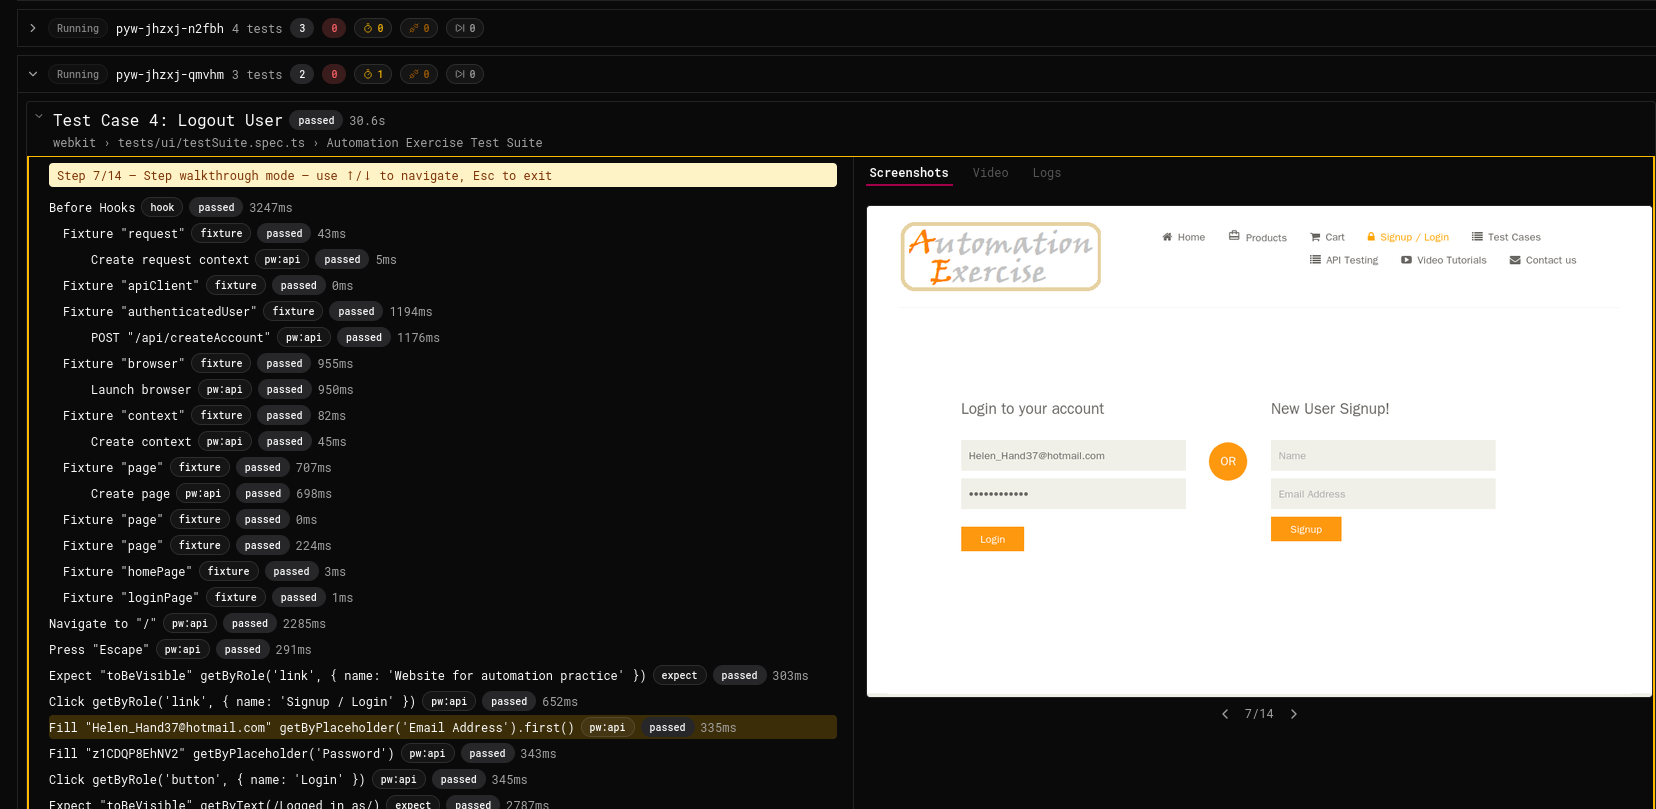Select the Before Hooks step
Image resolution: width=1656 pixels, height=809 pixels.
pyautogui.click(x=442, y=207)
